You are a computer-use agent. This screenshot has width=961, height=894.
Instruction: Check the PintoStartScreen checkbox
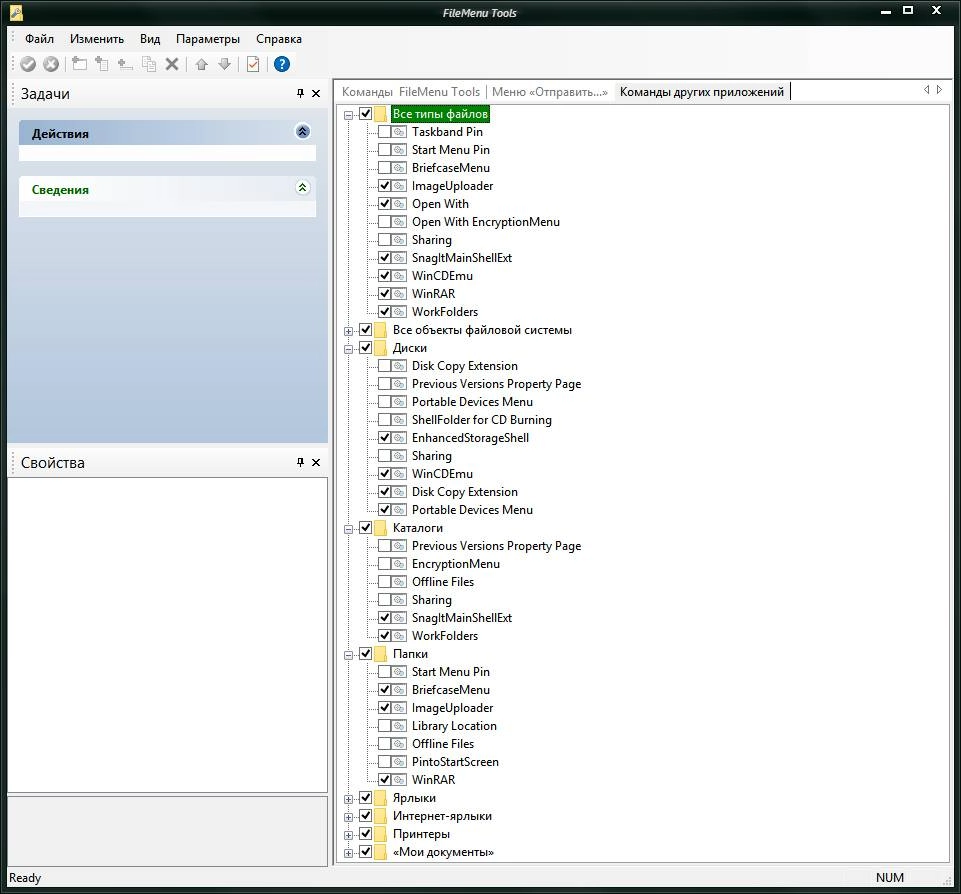(x=384, y=762)
